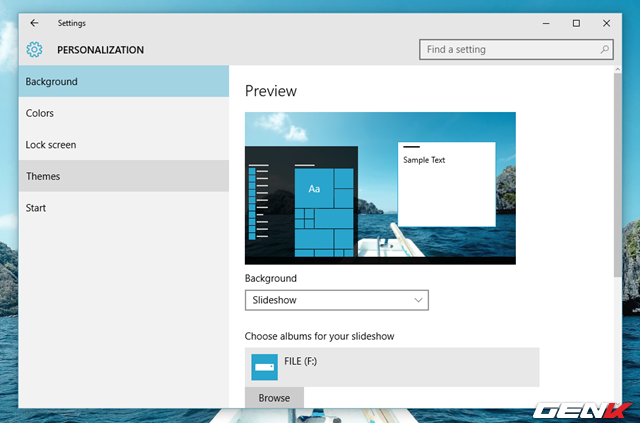Close the Settings window
The image size is (640, 423).
coord(607,23)
